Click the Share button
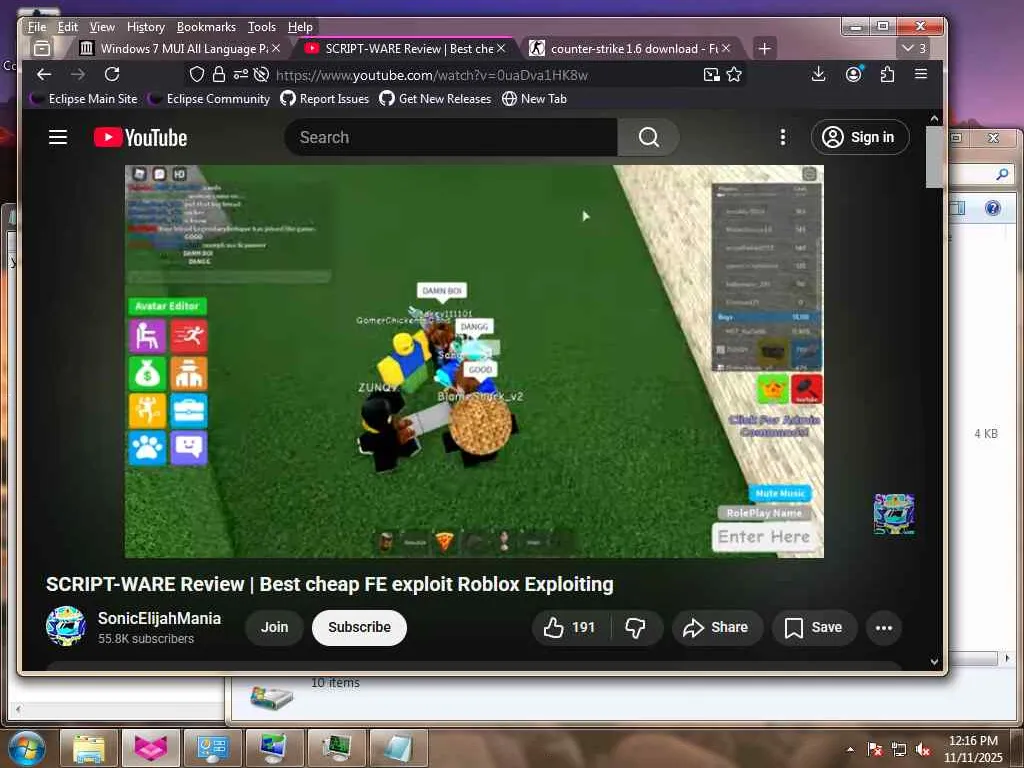The width and height of the screenshot is (1024, 768). (x=716, y=628)
